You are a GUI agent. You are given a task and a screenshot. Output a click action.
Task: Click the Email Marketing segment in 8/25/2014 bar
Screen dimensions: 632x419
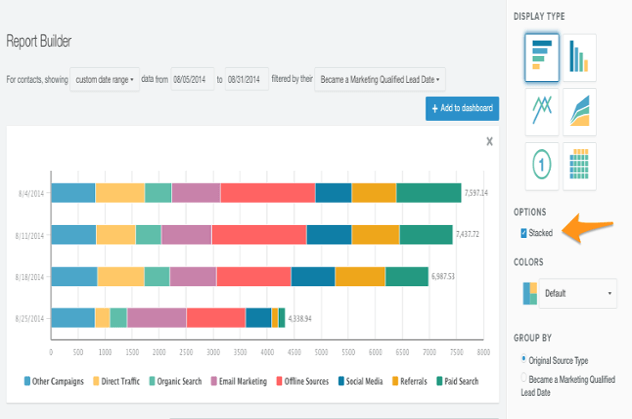tap(157, 318)
